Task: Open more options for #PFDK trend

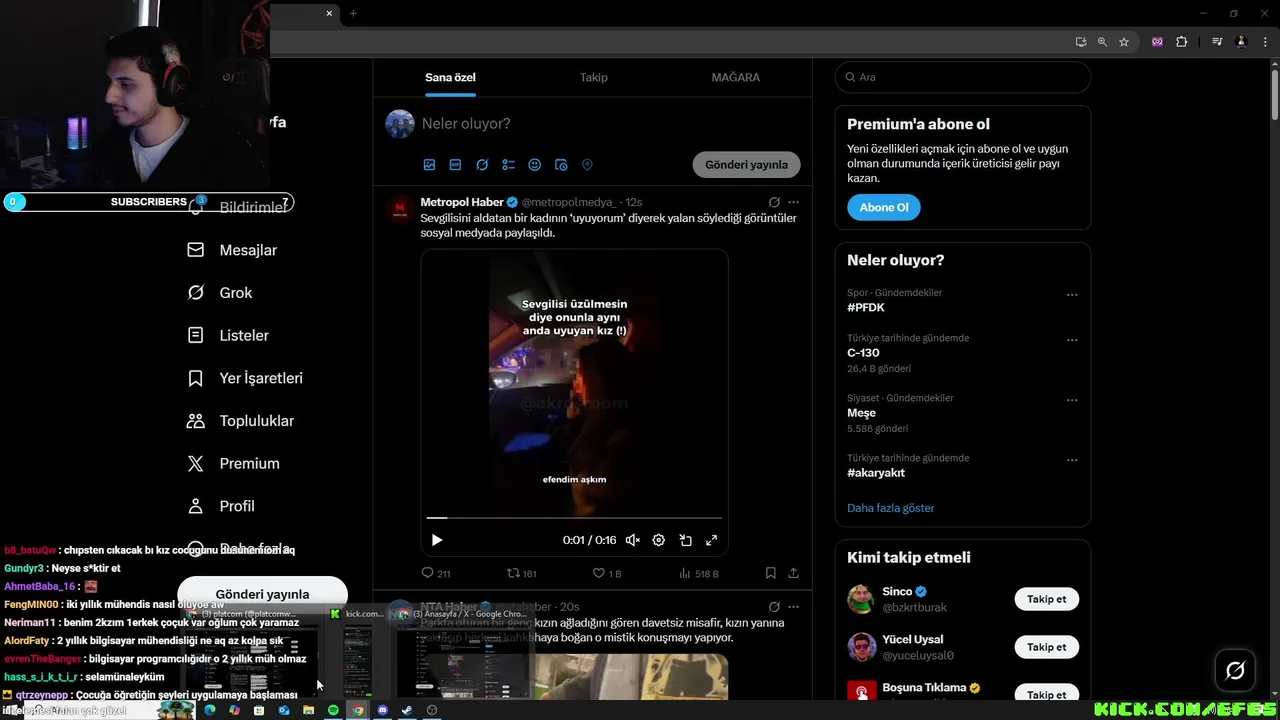Action: 1072,295
